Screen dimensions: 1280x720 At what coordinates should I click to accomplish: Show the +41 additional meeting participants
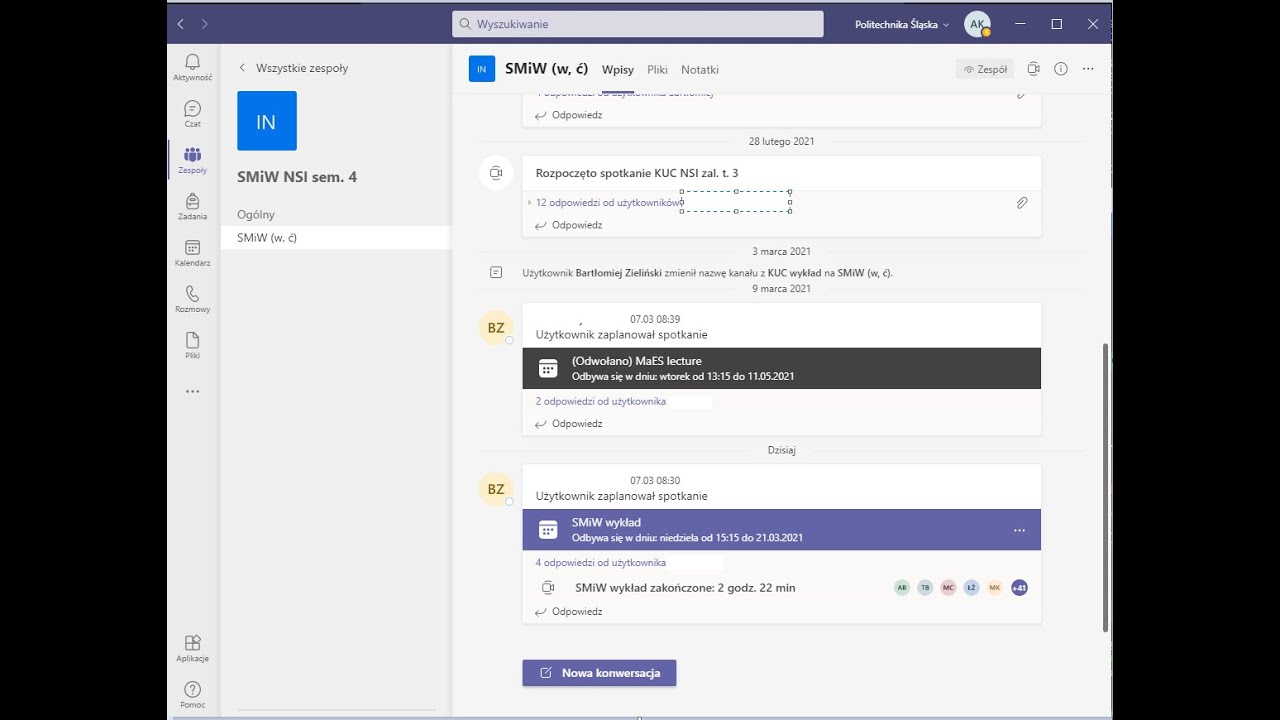click(x=1019, y=588)
